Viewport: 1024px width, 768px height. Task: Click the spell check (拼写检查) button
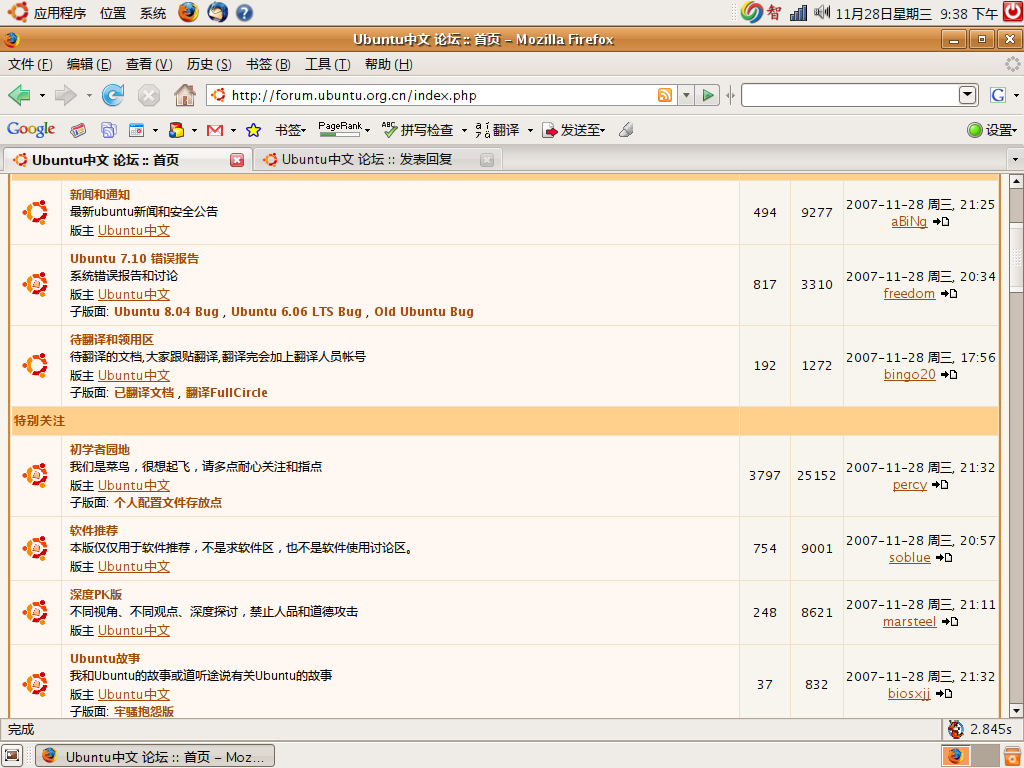(417, 130)
